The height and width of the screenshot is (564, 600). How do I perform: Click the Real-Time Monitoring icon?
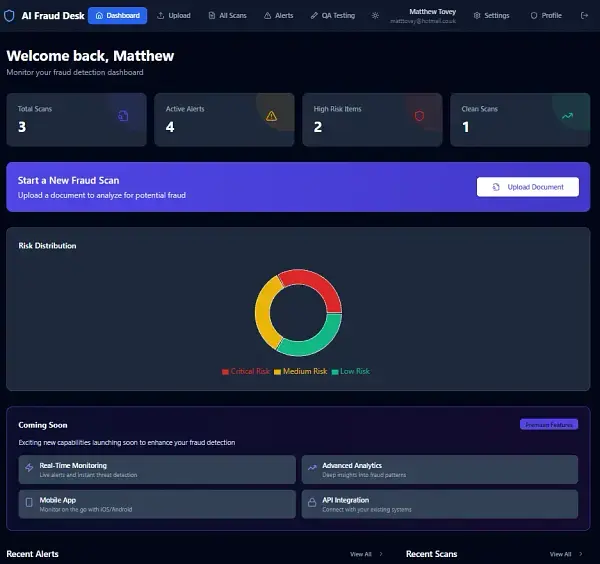[30, 466]
